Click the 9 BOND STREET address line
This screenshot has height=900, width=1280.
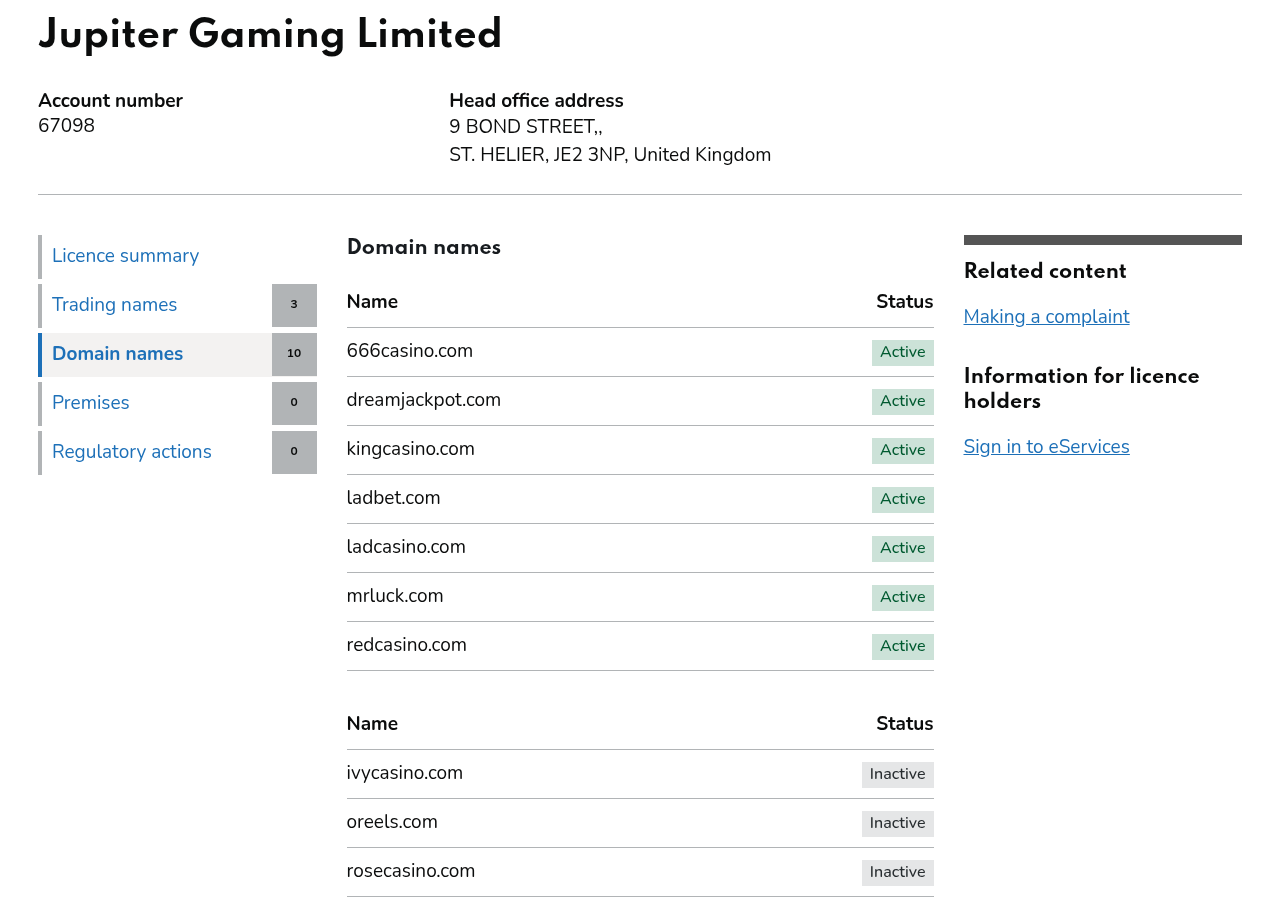point(526,127)
